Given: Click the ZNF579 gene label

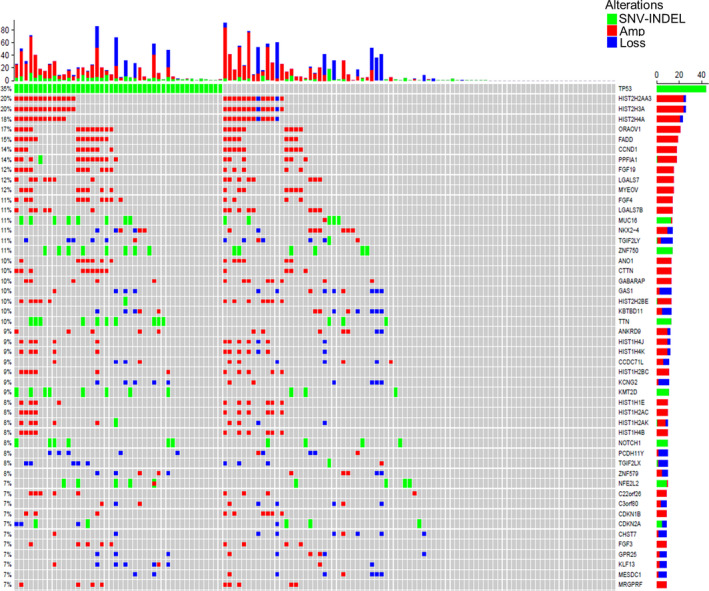Looking at the screenshot, I should 628,473.
